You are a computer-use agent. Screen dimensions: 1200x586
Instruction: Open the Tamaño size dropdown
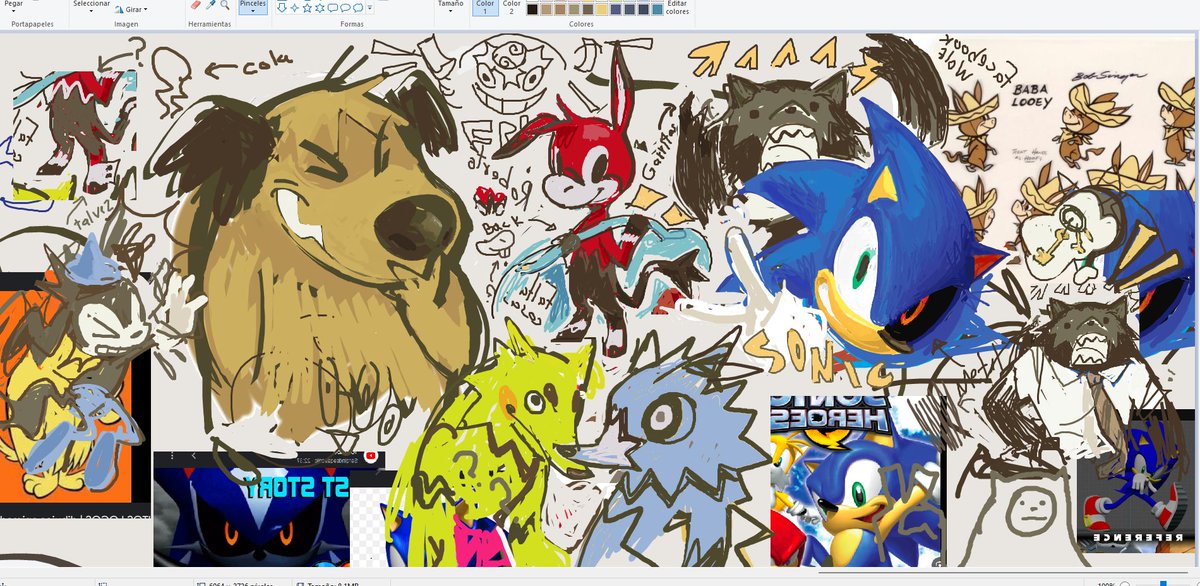[x=451, y=7]
